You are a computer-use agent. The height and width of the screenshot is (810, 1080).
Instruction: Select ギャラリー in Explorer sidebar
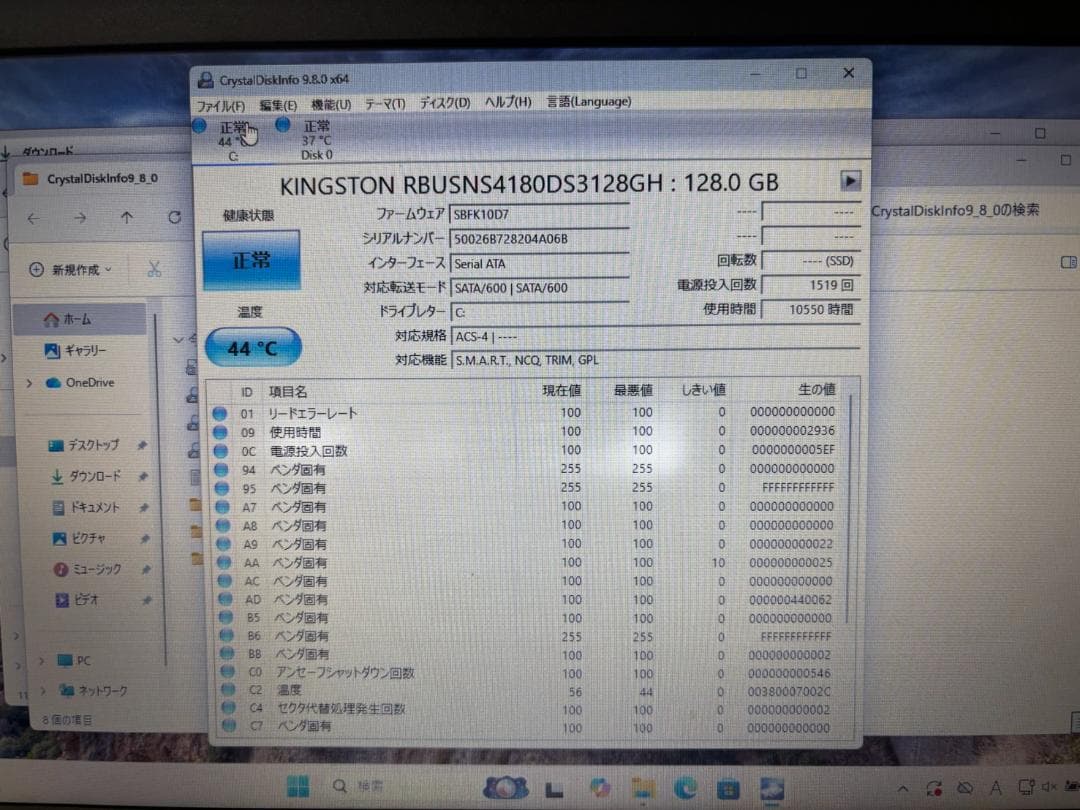76,351
